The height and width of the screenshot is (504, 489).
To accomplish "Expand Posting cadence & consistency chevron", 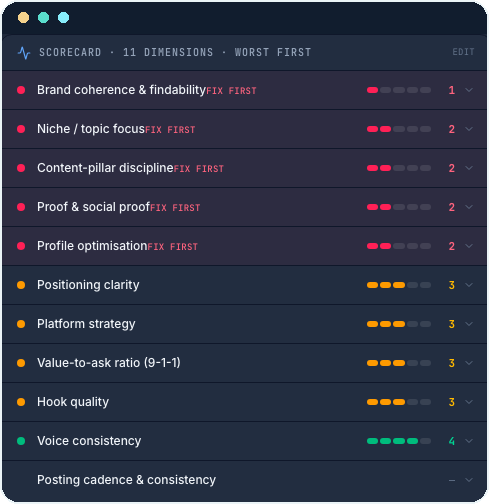I will tap(469, 480).
